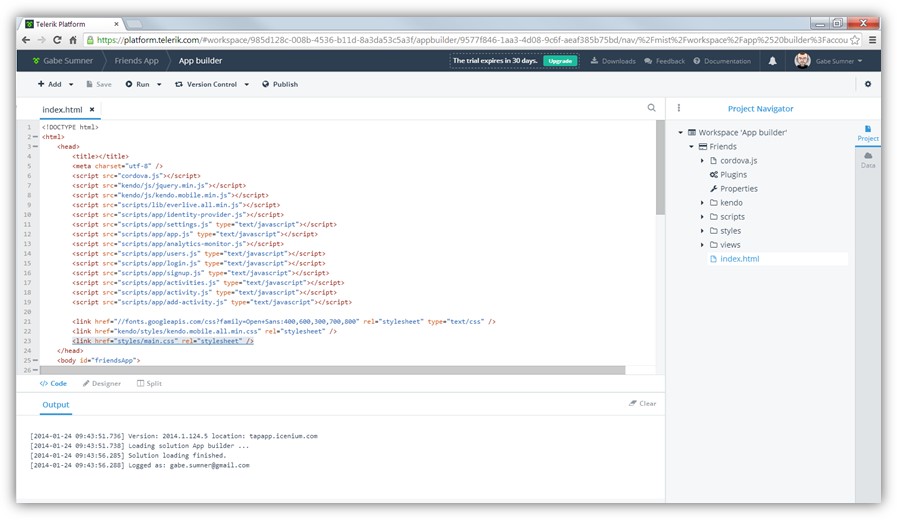The height and width of the screenshot is (520, 897).
Task: Open Properties in the project tree
Action: click(x=738, y=188)
